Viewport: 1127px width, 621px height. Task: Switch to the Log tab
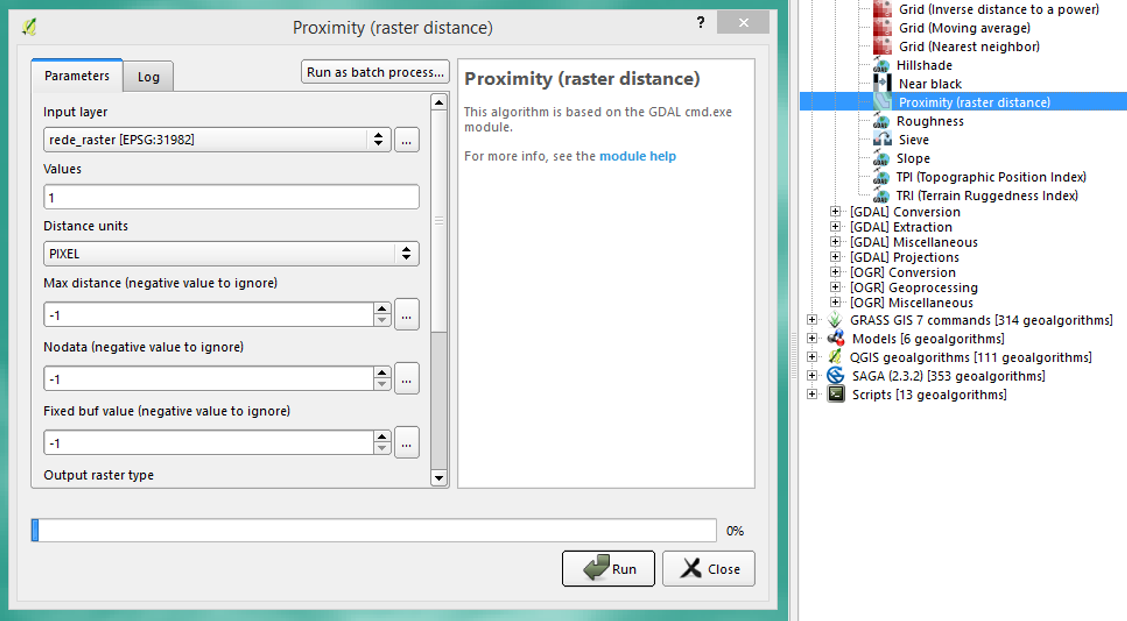coord(148,77)
